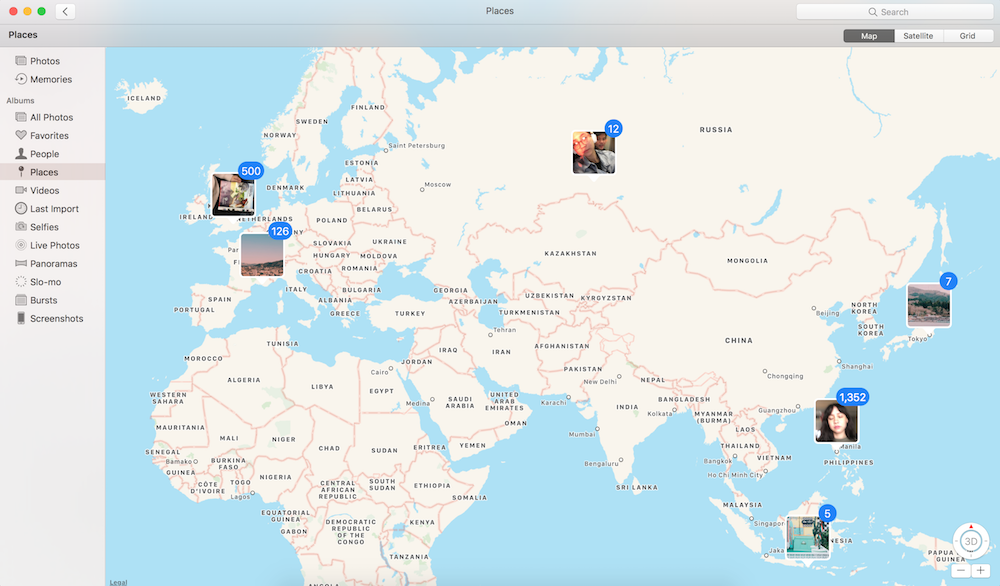Image resolution: width=1000 pixels, height=586 pixels.
Task: Switch to Grid view
Action: (967, 36)
